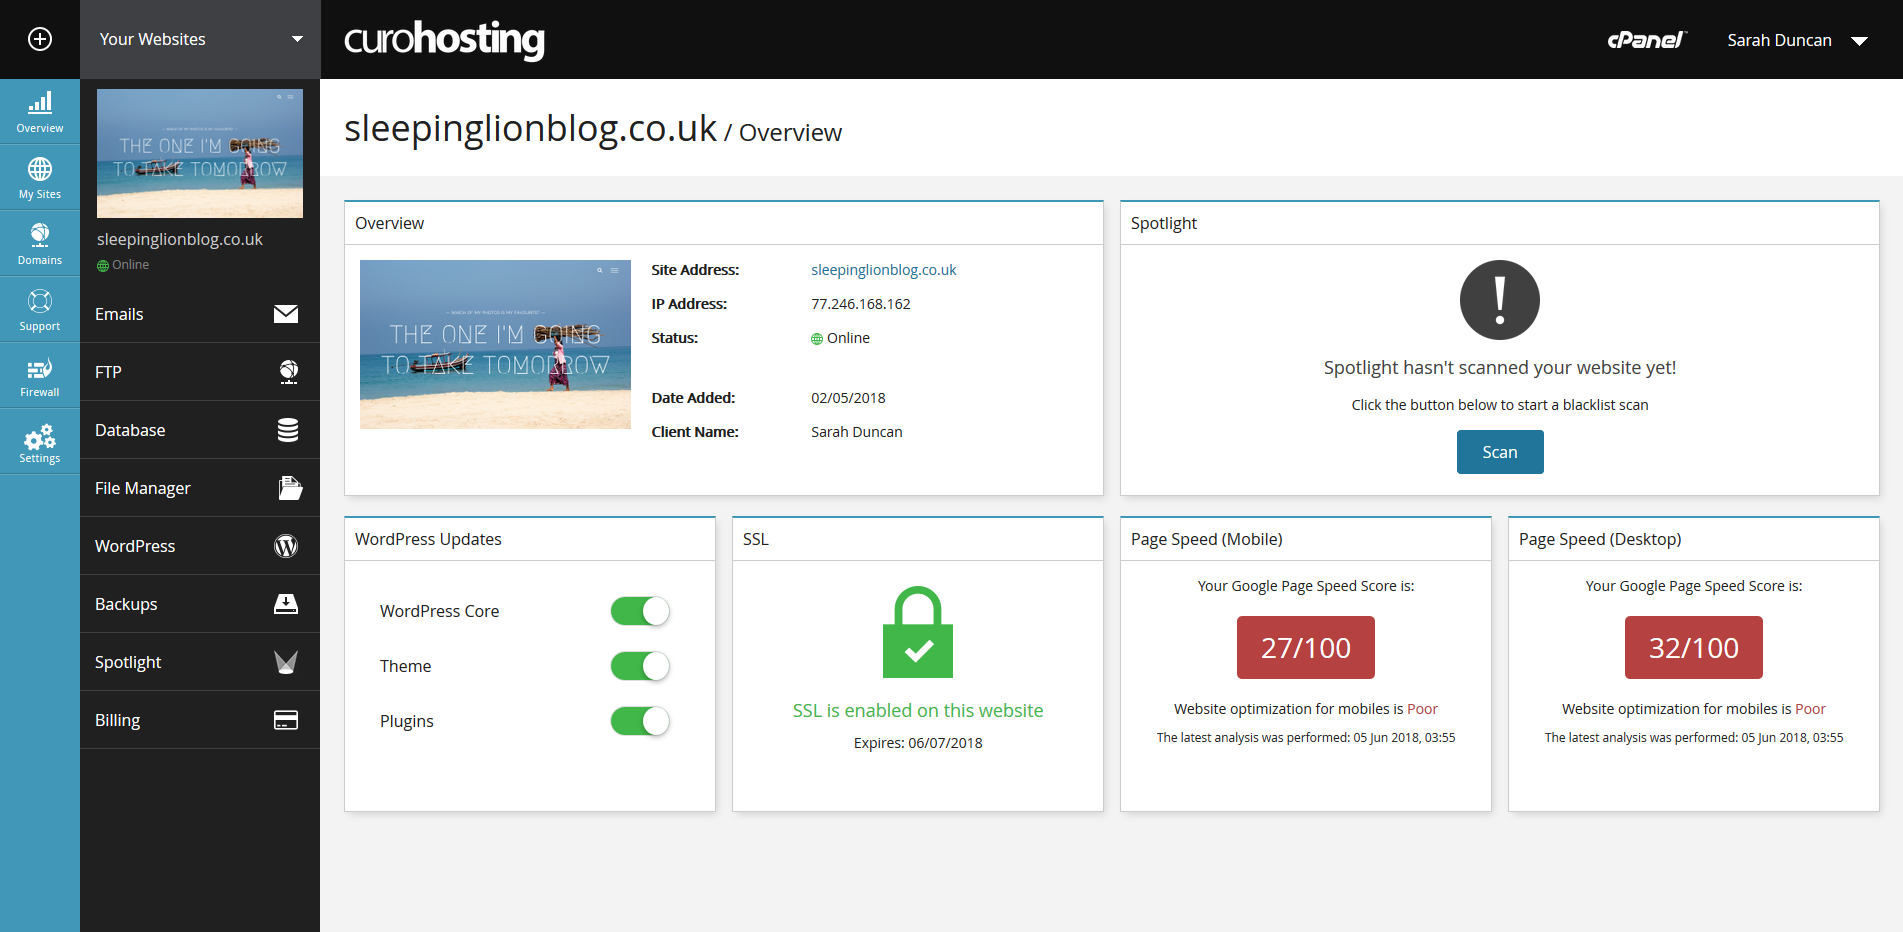Click Client Name value Sarah Duncan
The height and width of the screenshot is (932, 1903).
(x=857, y=432)
